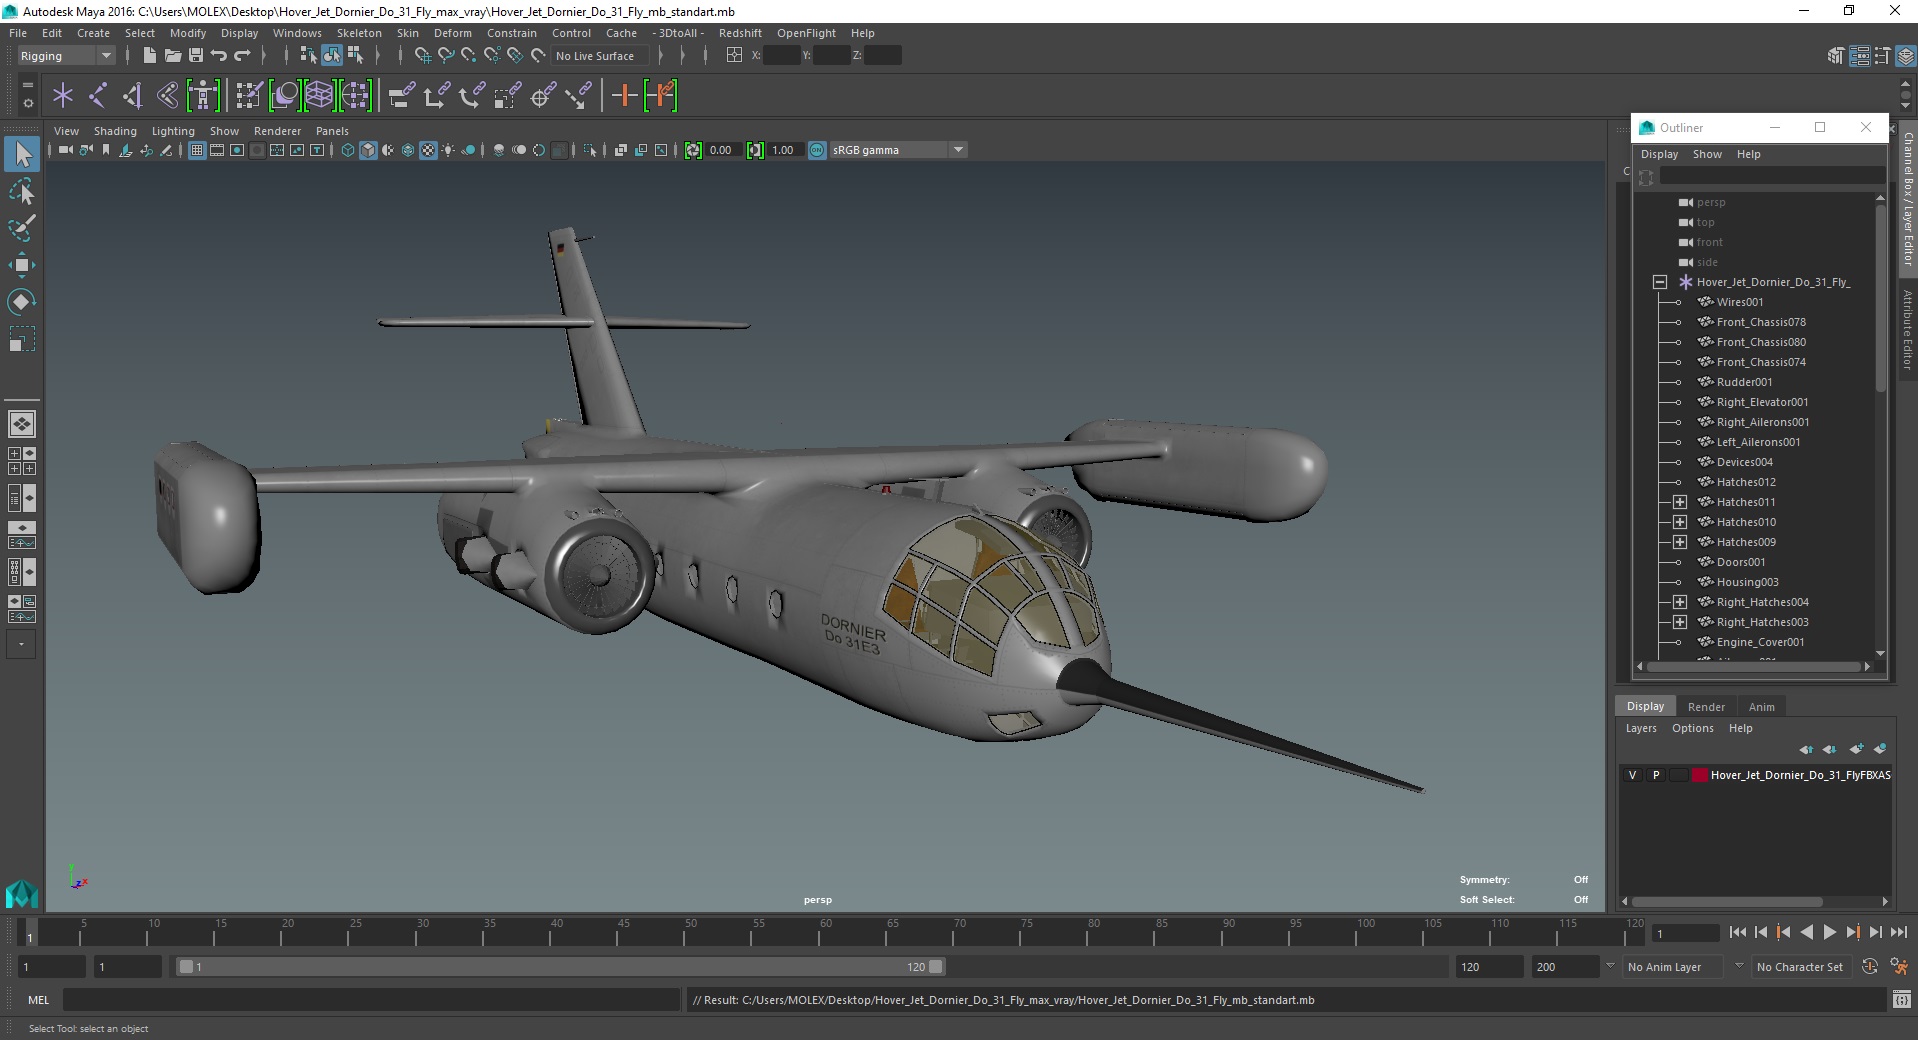The height and width of the screenshot is (1040, 1918).
Task: Activate the Lasso selection tool
Action: pyautogui.click(x=22, y=191)
